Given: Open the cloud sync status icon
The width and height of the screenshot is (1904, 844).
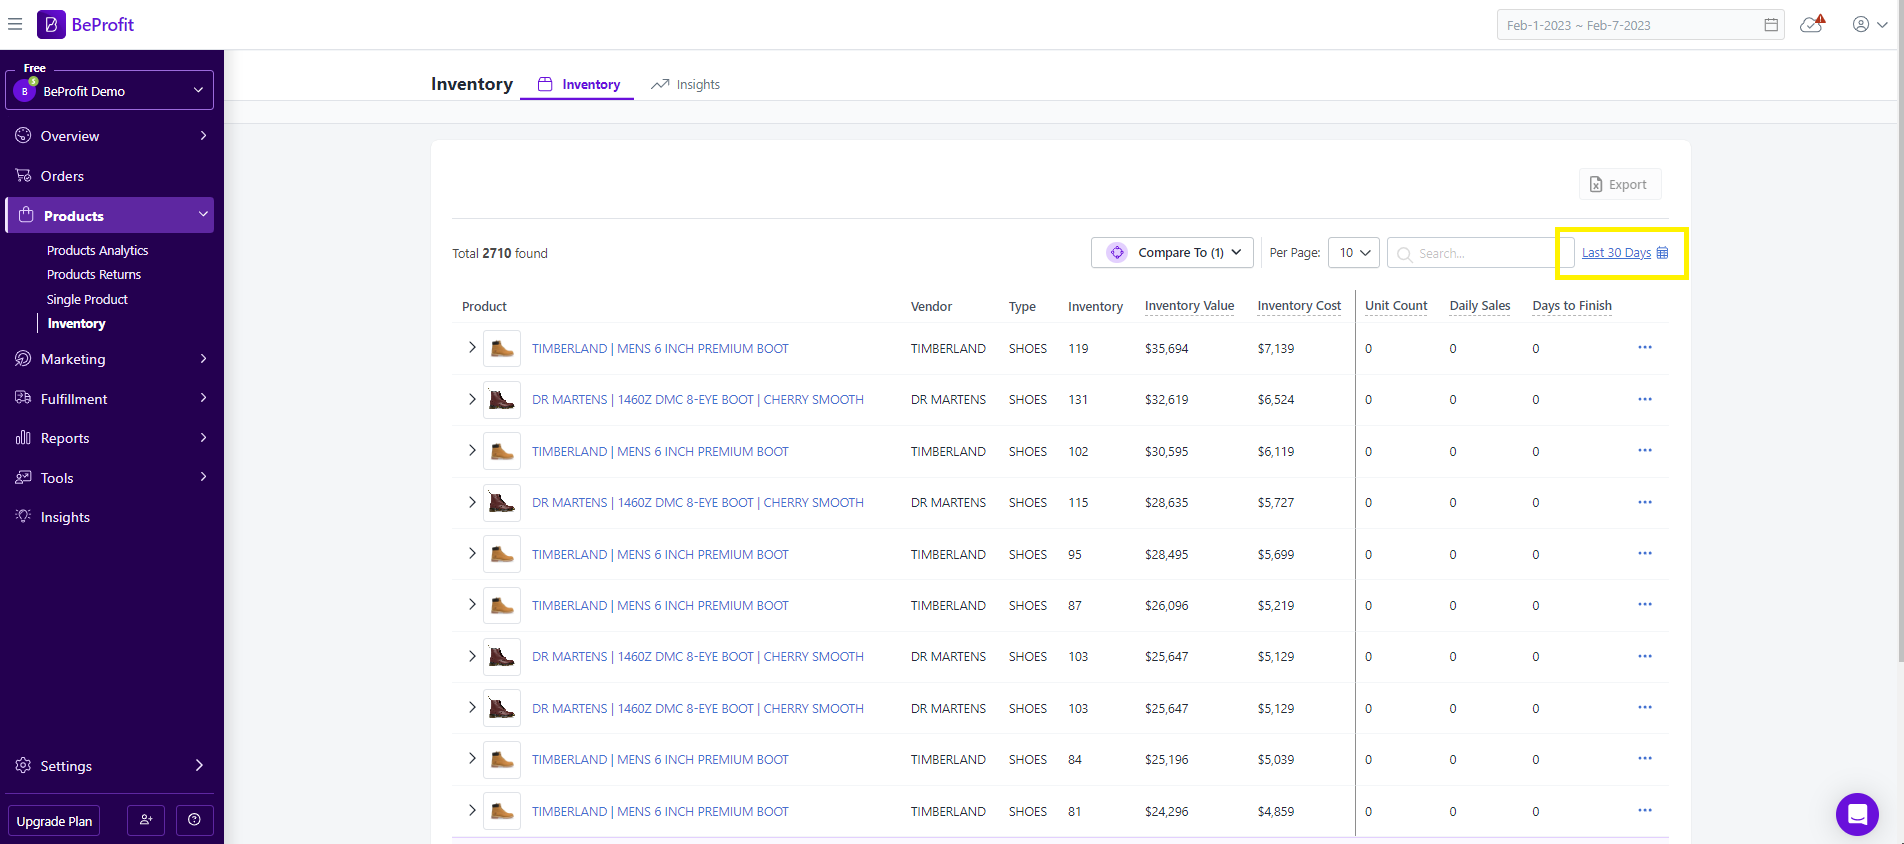Looking at the screenshot, I should pos(1812,24).
